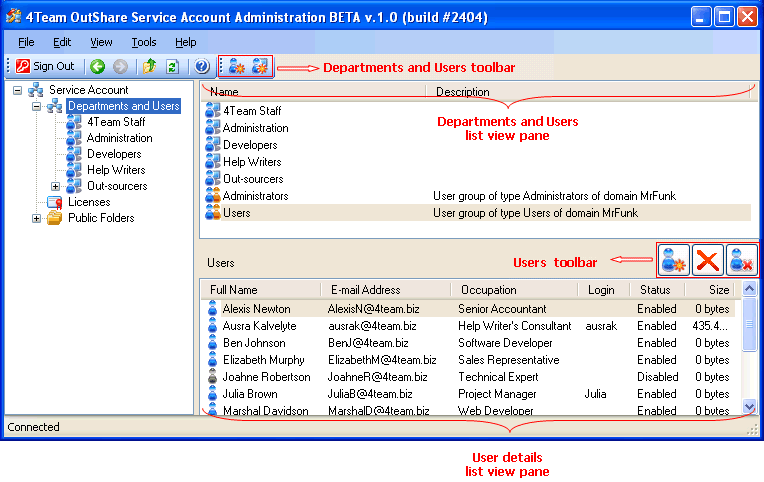The height and width of the screenshot is (482, 764).
Task: Expand the Out-sourcers tree node
Action: 55,186
